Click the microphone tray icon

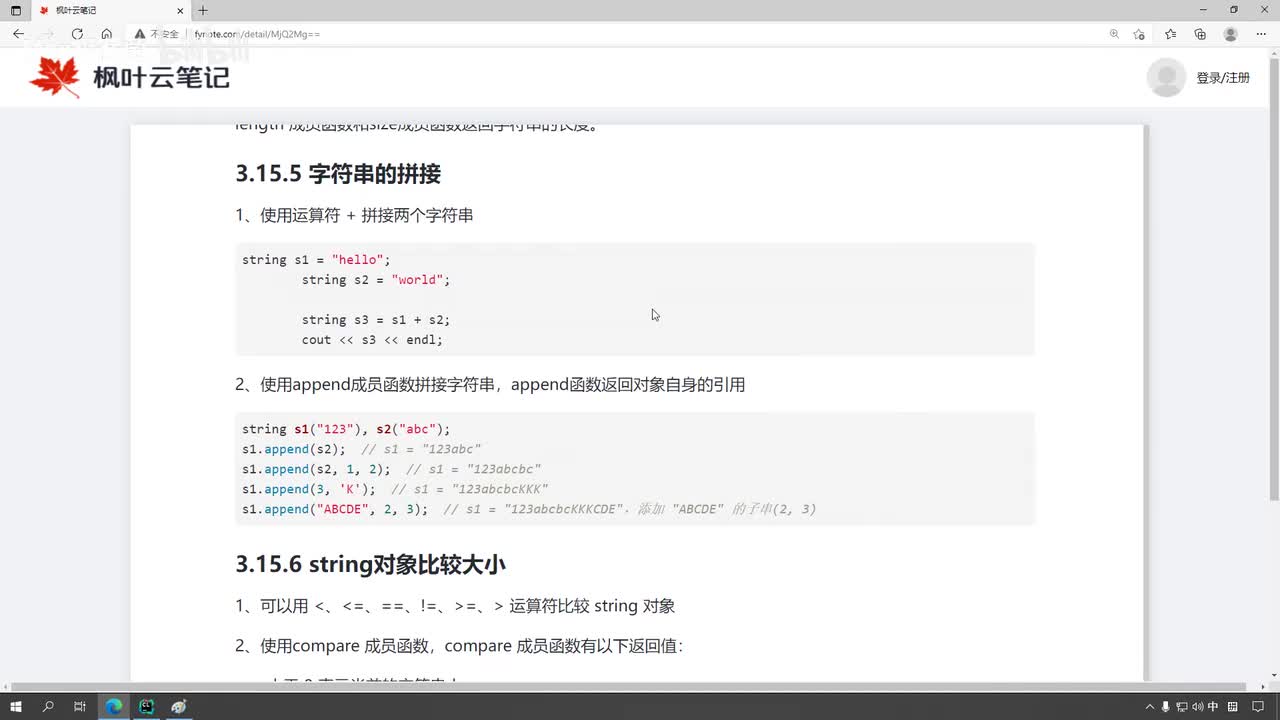[x=1165, y=707]
